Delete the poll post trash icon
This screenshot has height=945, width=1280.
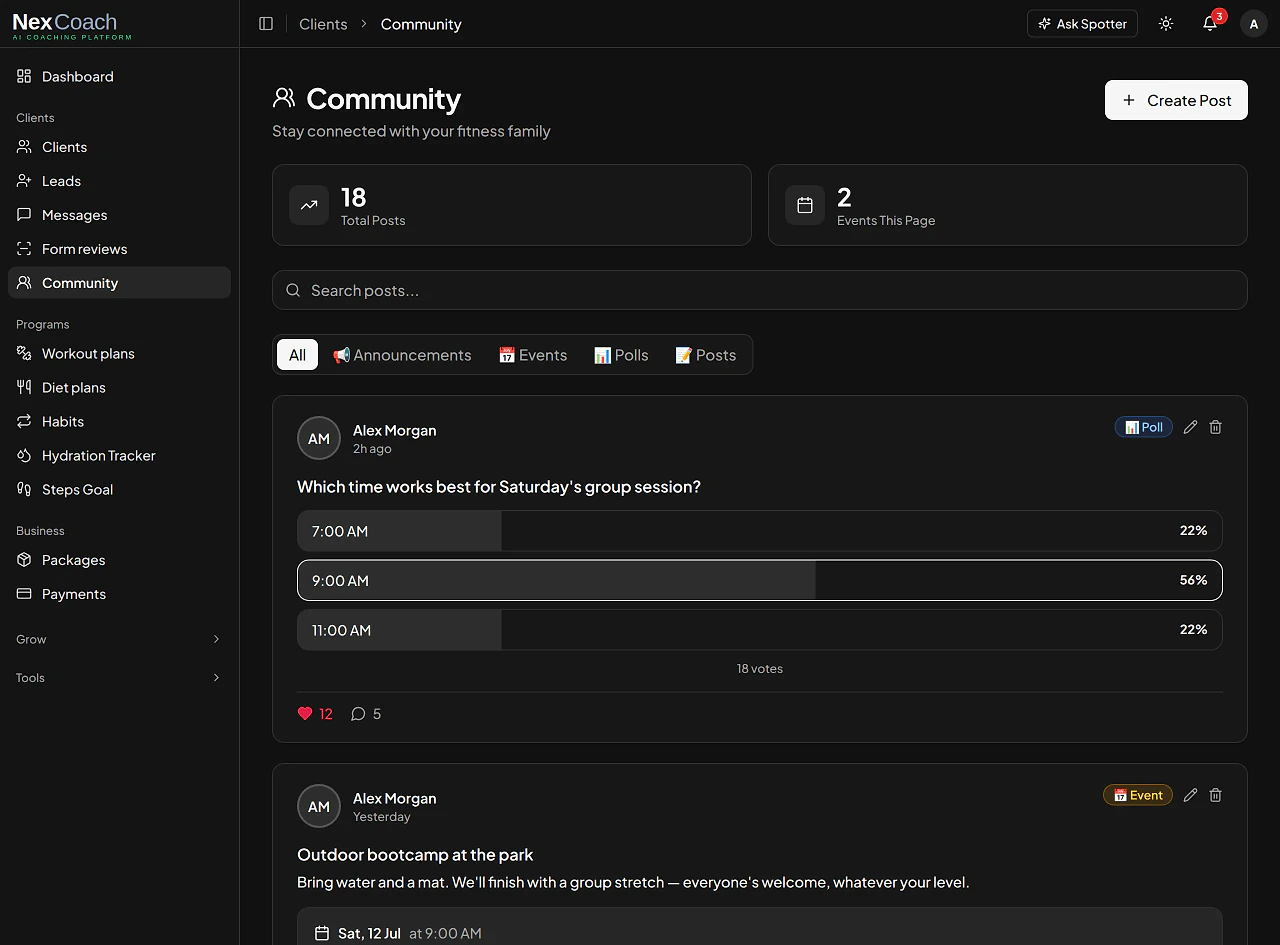(1216, 427)
